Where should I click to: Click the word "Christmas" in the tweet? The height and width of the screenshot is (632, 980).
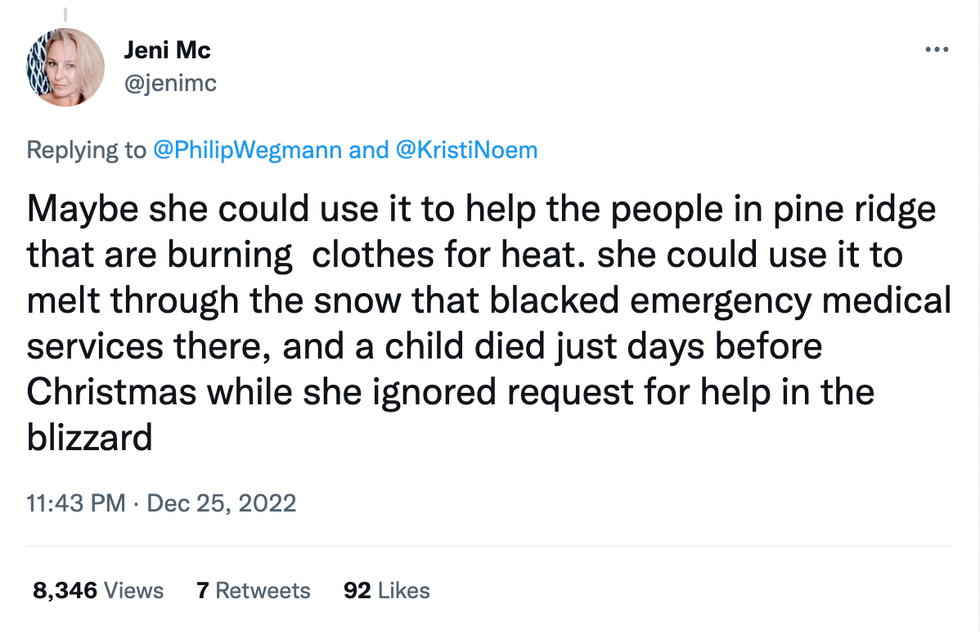tap(112, 391)
